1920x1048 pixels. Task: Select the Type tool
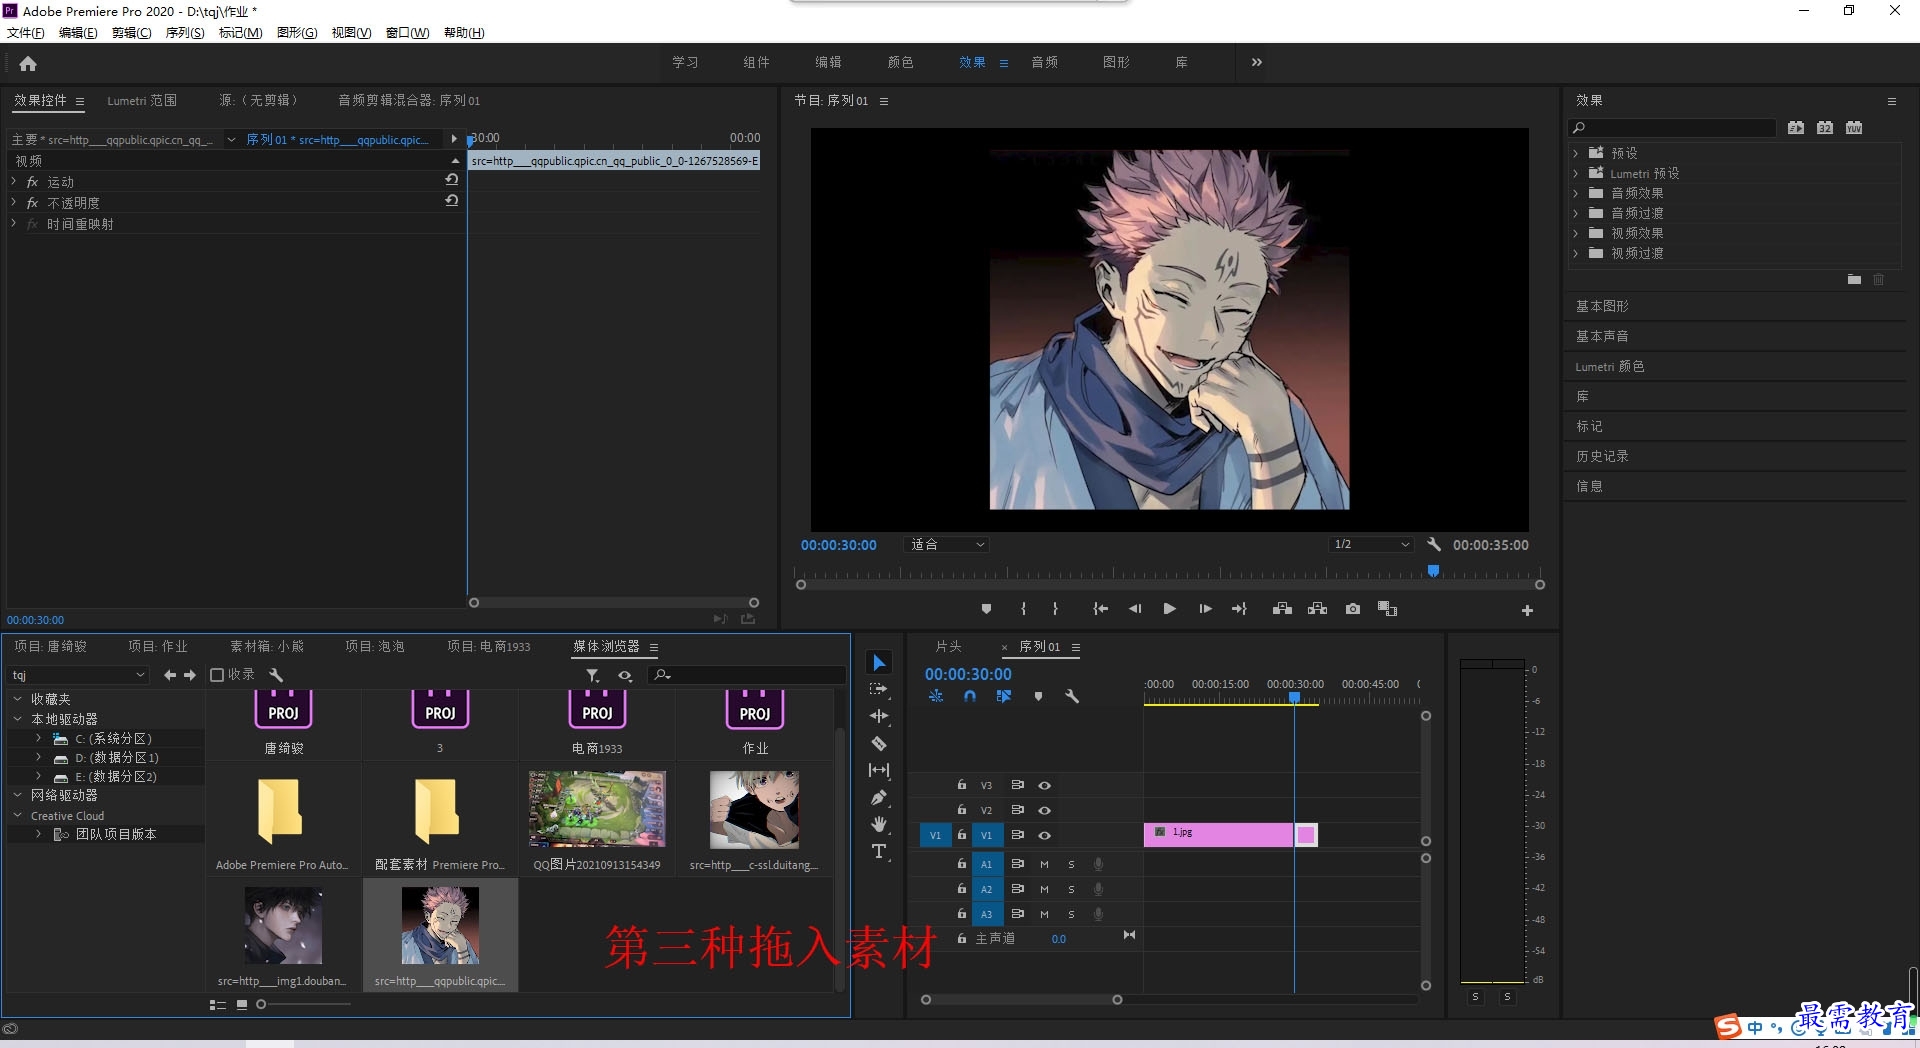879,851
